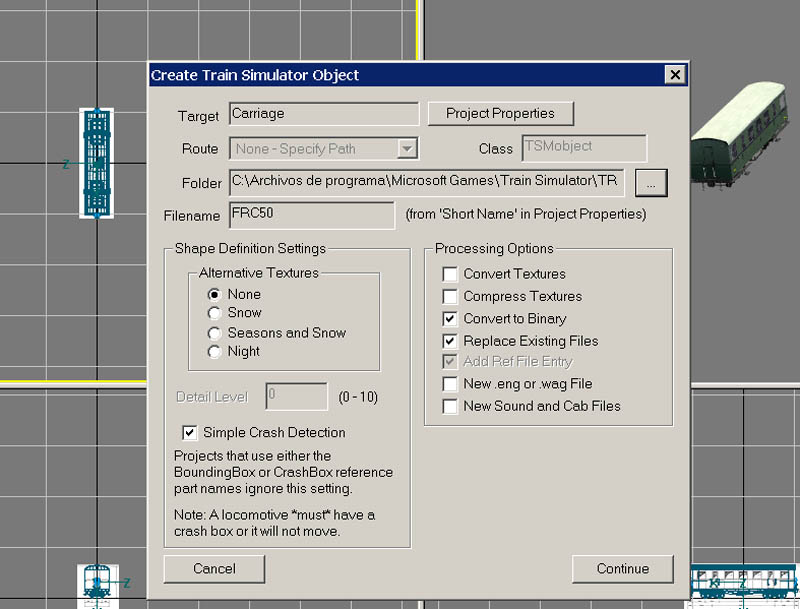Uncheck the Convert to Binary option
The width and height of the screenshot is (800, 609).
point(451,319)
